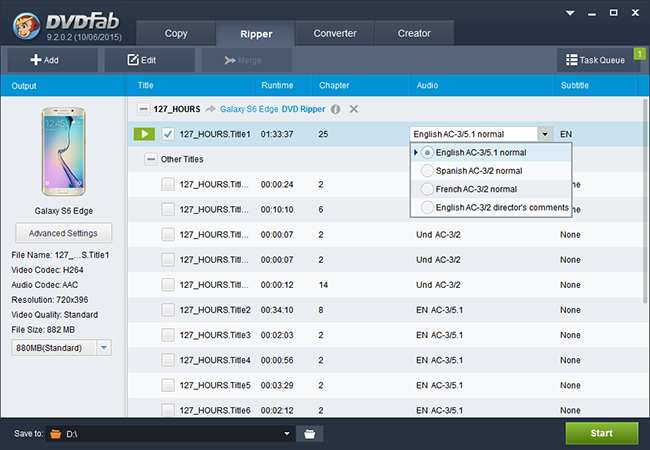Image resolution: width=650 pixels, height=450 pixels.
Task: Switch to the Creator tab
Action: pyautogui.click(x=414, y=34)
